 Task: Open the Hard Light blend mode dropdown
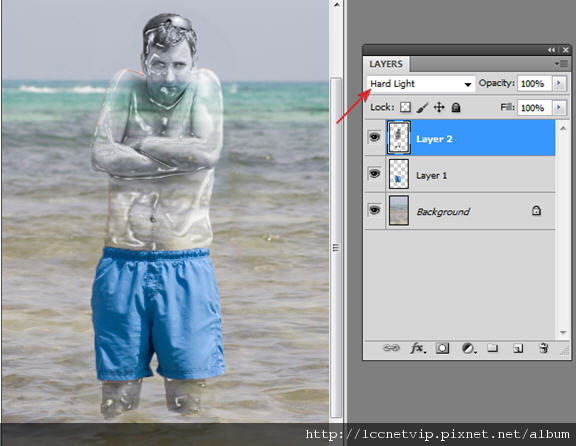point(421,84)
